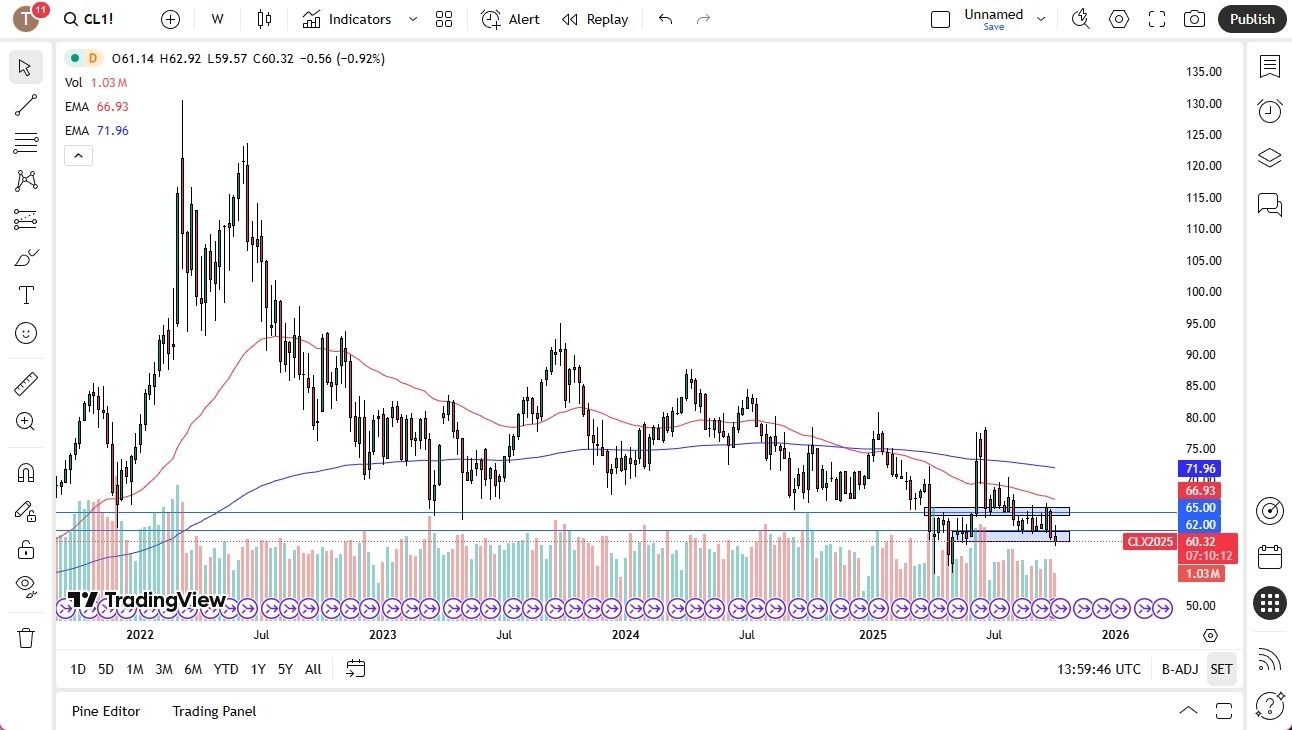Open the Watchlist panel
This screenshot has height=730, width=1292.
pyautogui.click(x=1269, y=67)
